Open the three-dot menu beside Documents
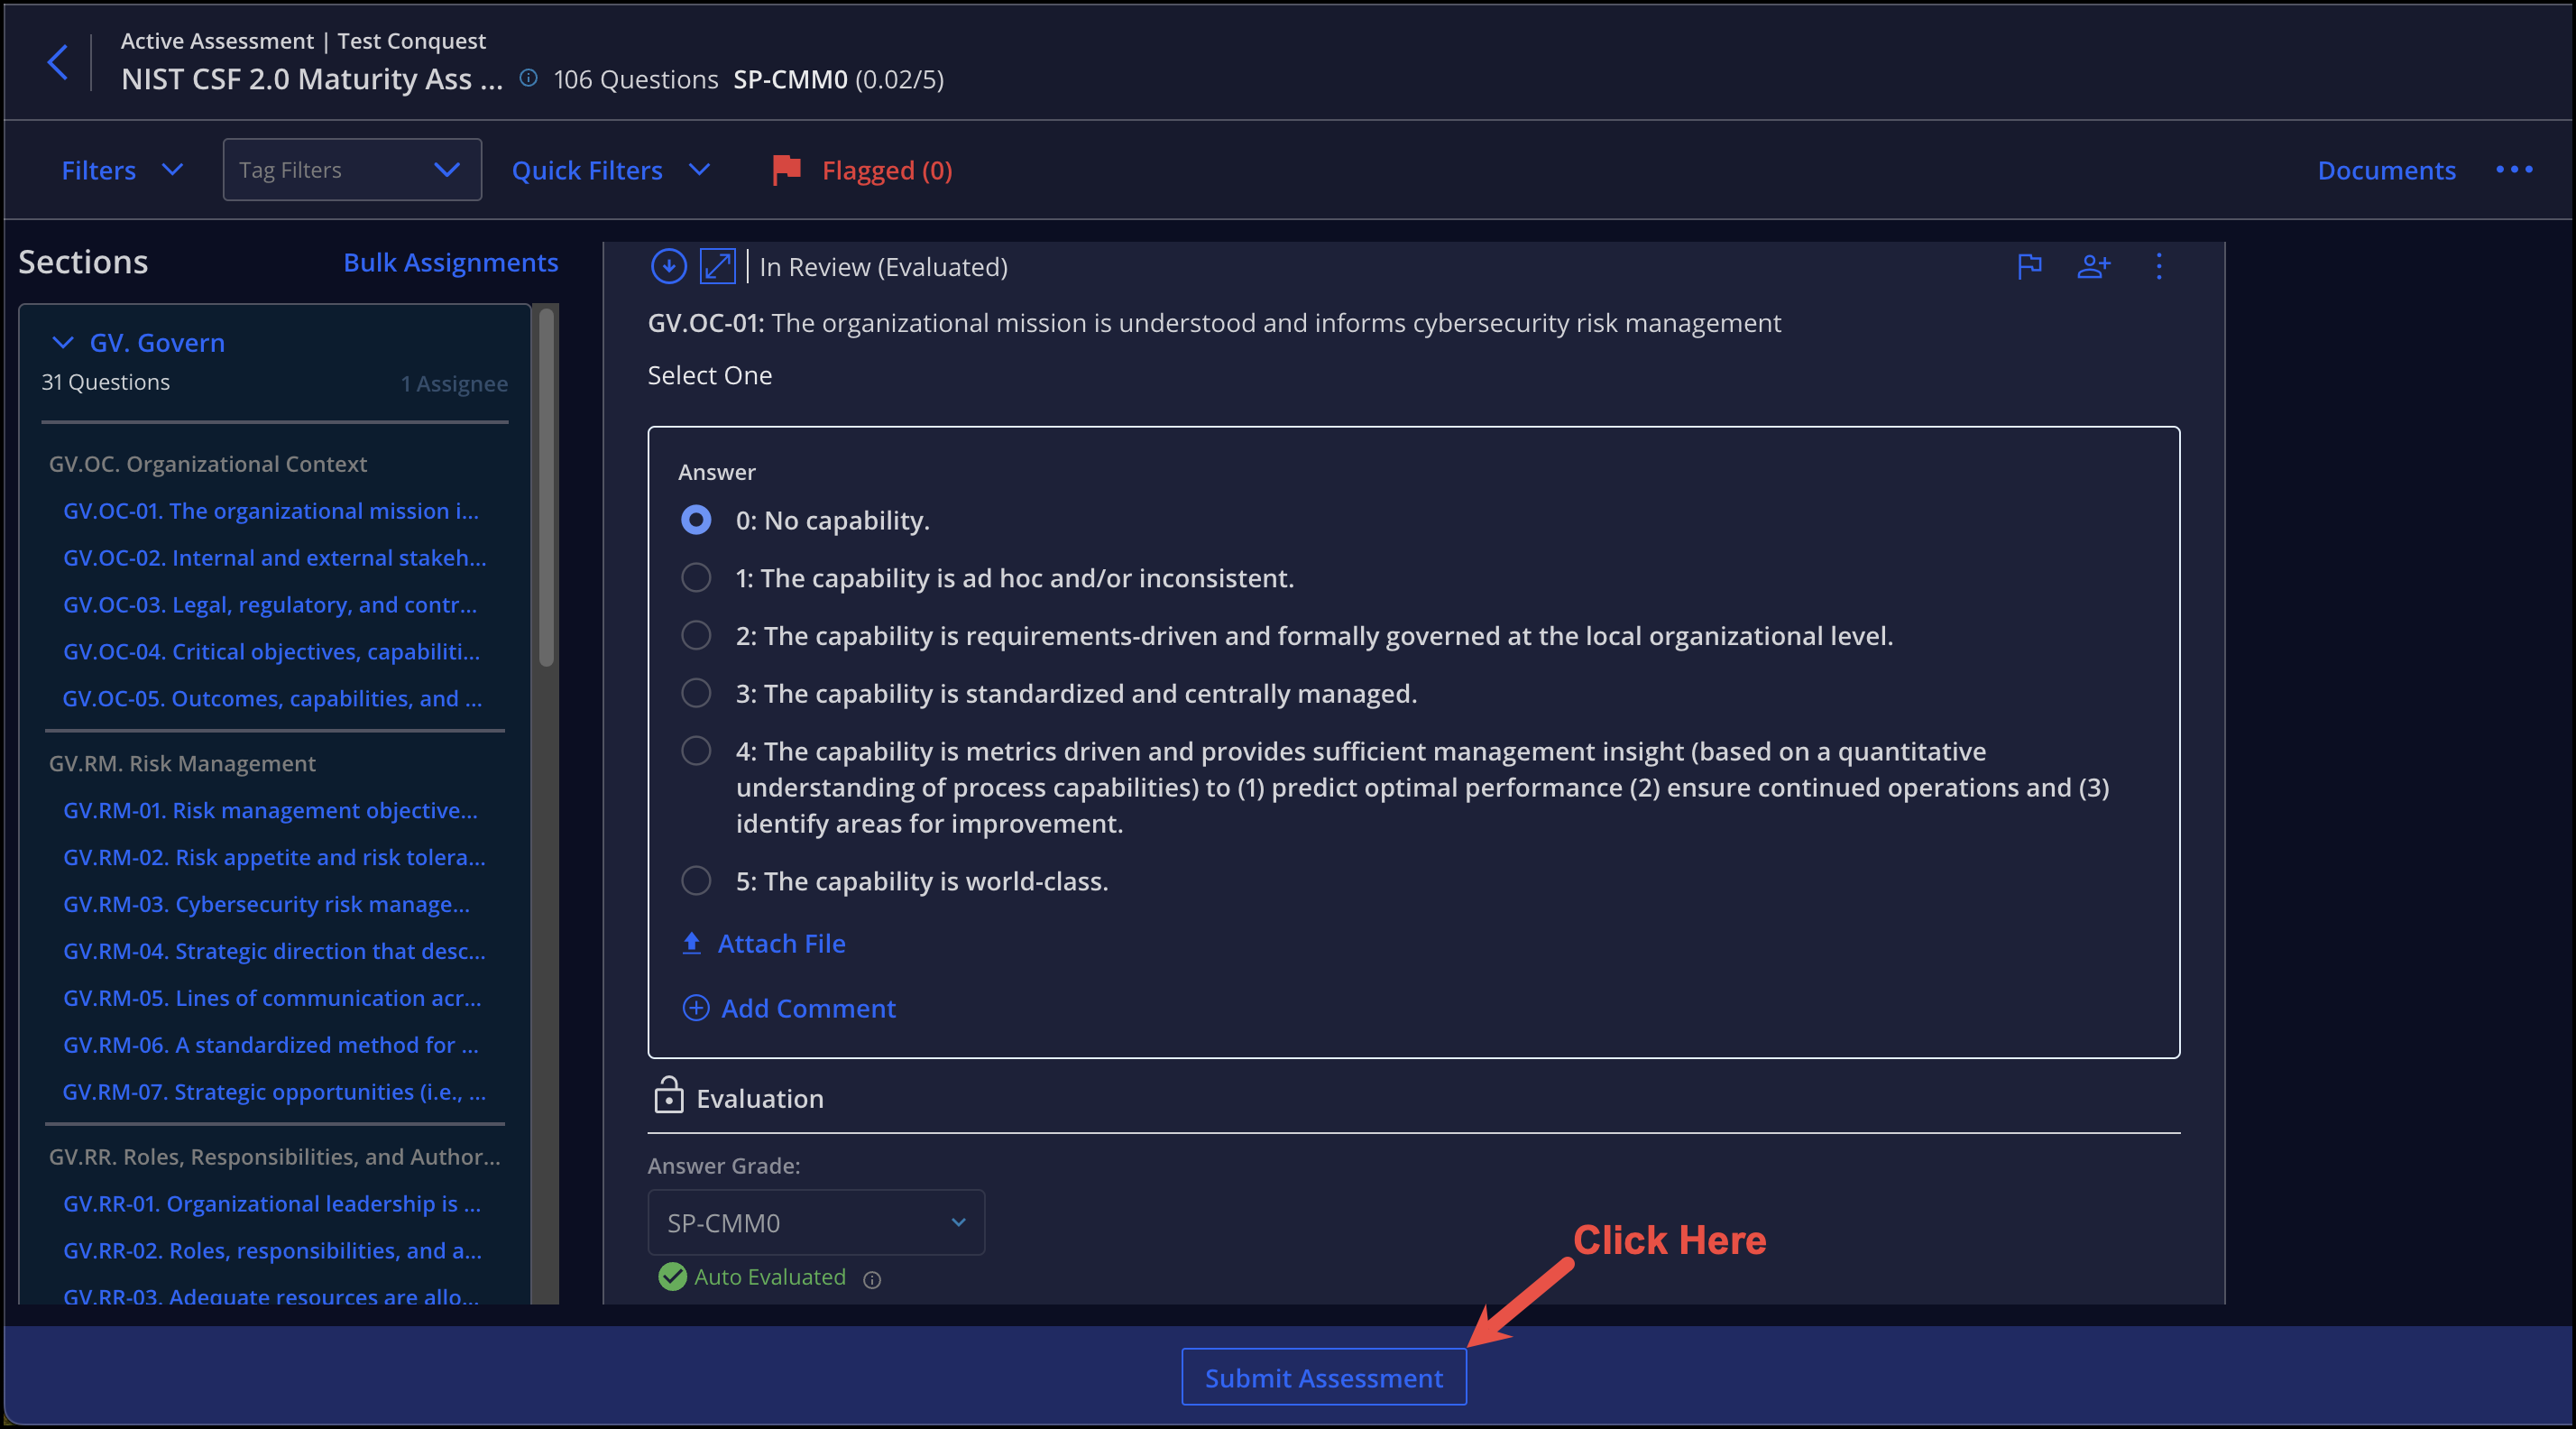The width and height of the screenshot is (2576, 1429). pyautogui.click(x=2514, y=170)
